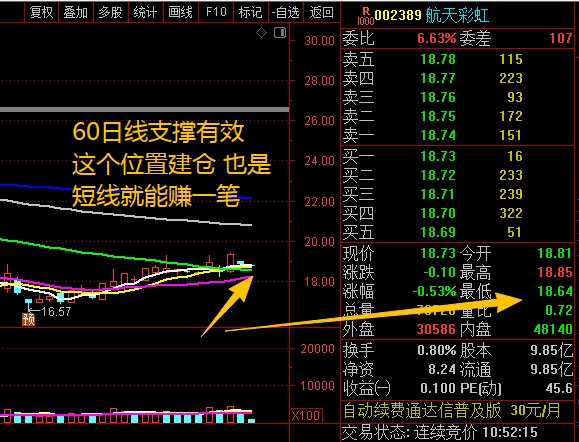The image size is (579, 442).
Task: Click stock code 002389 航天彩虹
Action: (x=431, y=16)
